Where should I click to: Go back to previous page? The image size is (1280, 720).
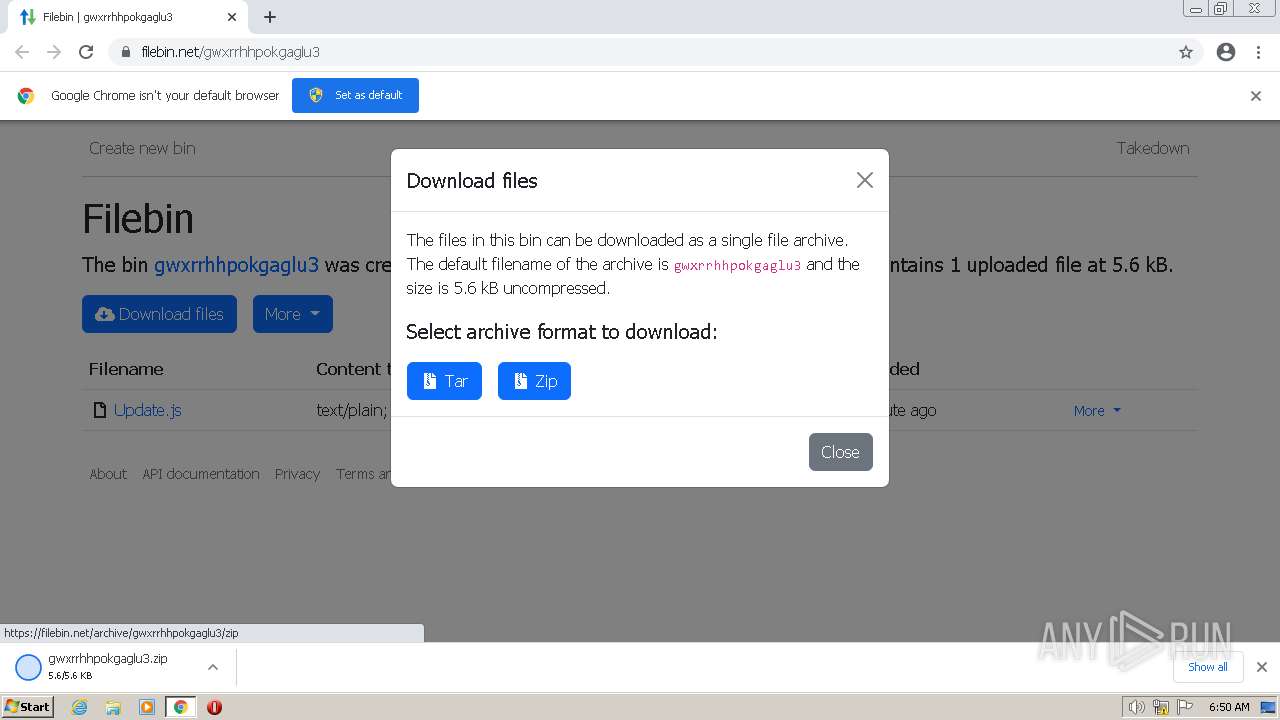(22, 52)
